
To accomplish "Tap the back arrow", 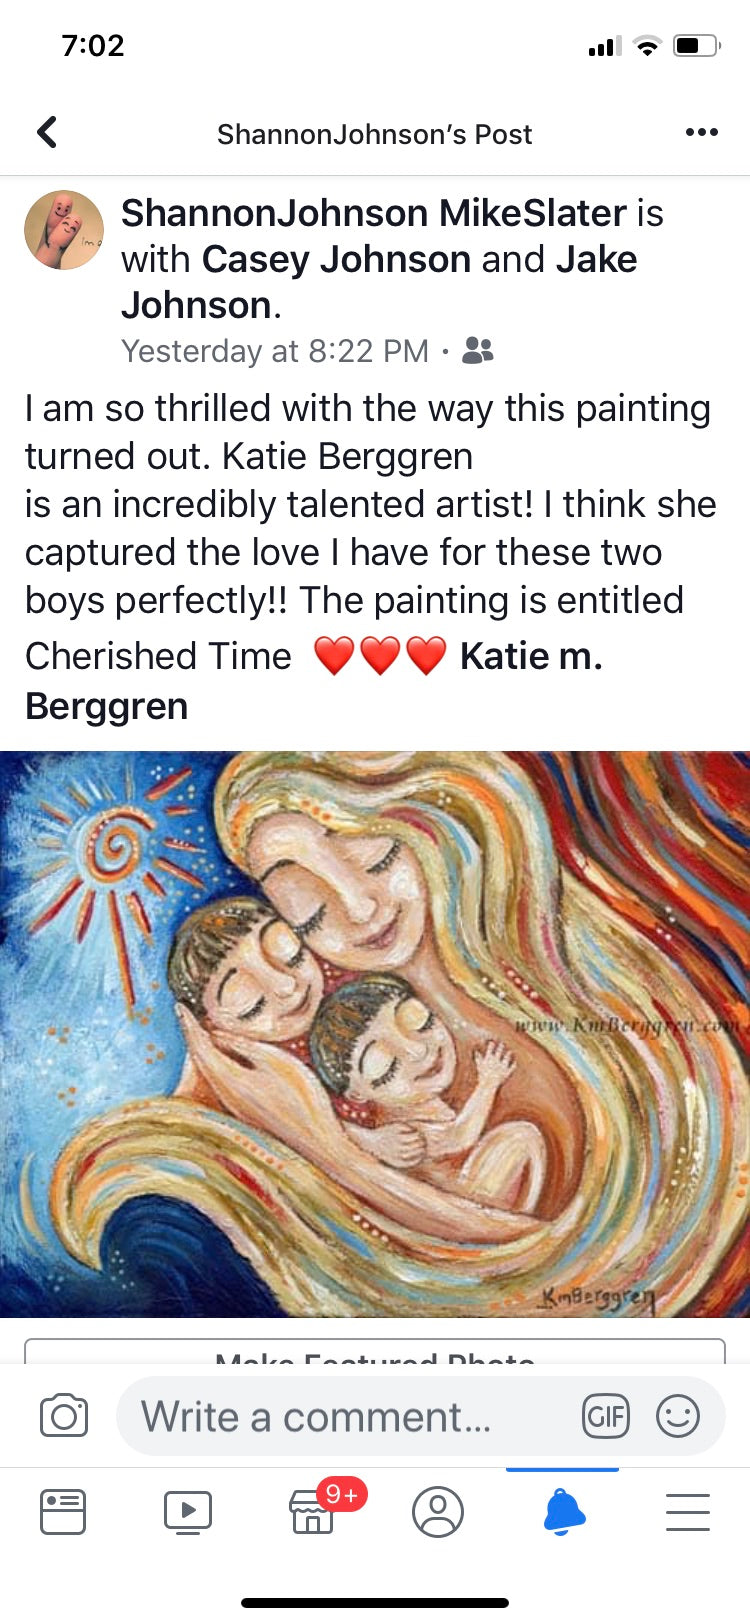I will (x=47, y=132).
